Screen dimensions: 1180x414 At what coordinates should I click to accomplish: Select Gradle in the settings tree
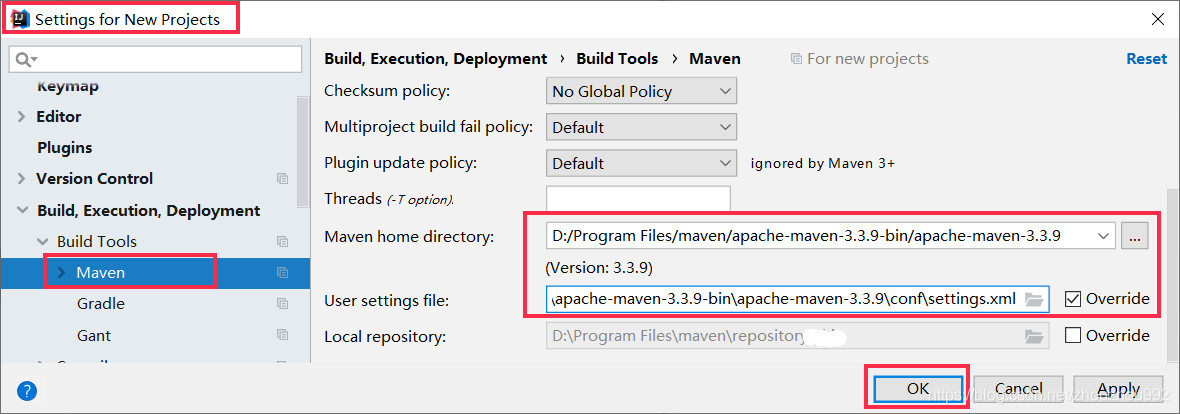tap(101, 304)
